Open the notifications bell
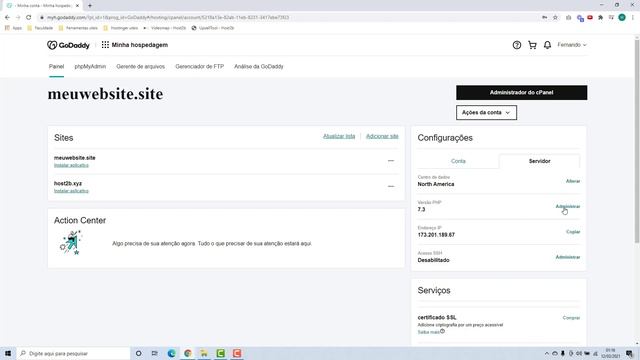The image size is (640, 360). [547, 45]
